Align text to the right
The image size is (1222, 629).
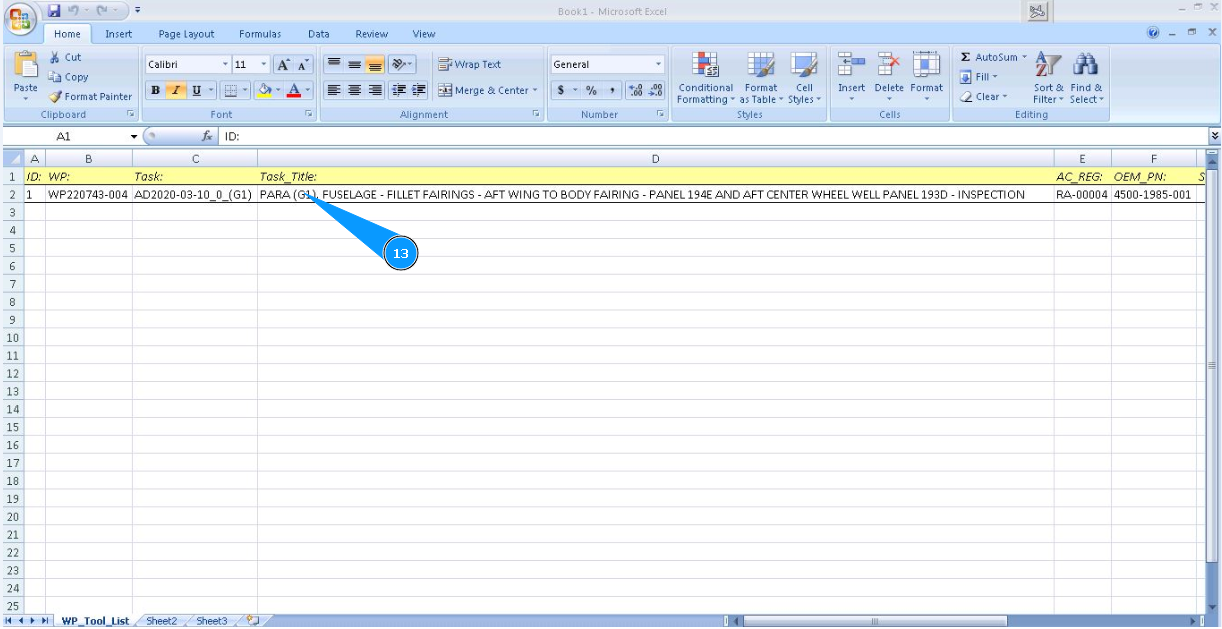point(375,90)
